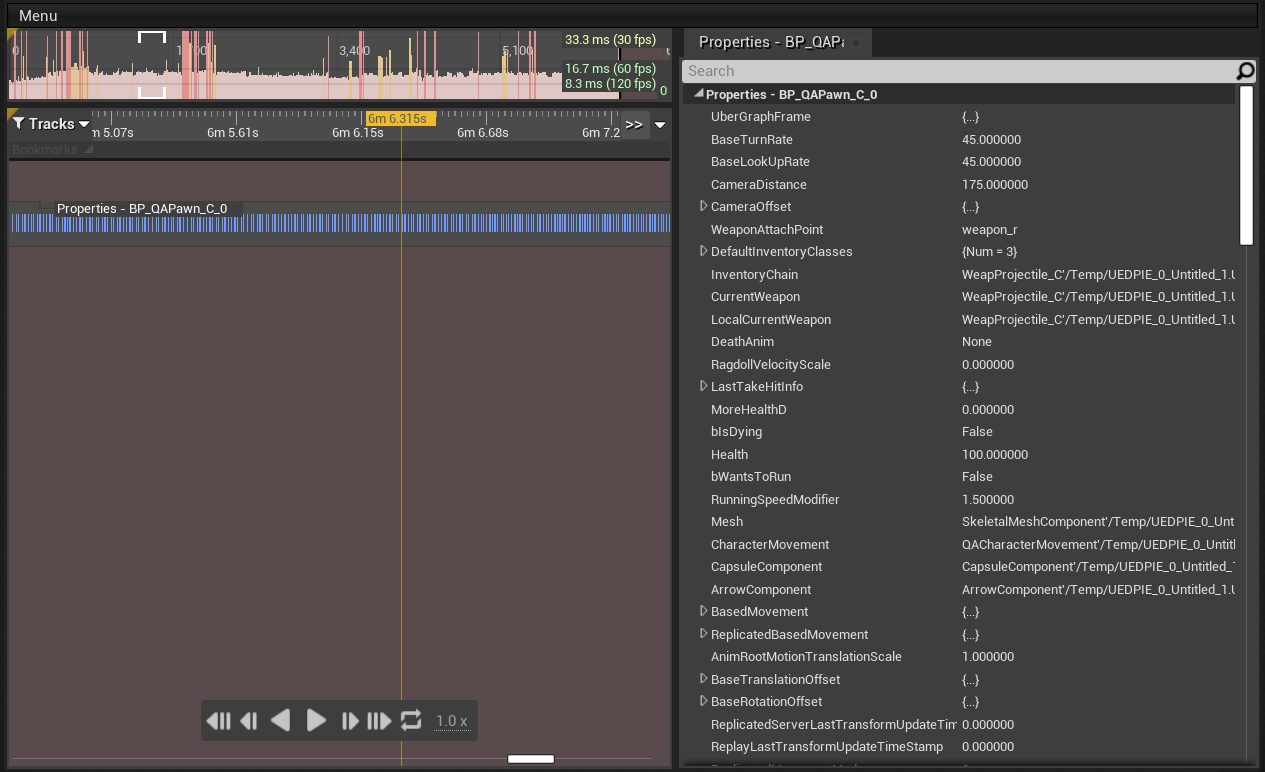The image size is (1265, 772).
Task: Toggle playback looping
Action: coord(411,720)
